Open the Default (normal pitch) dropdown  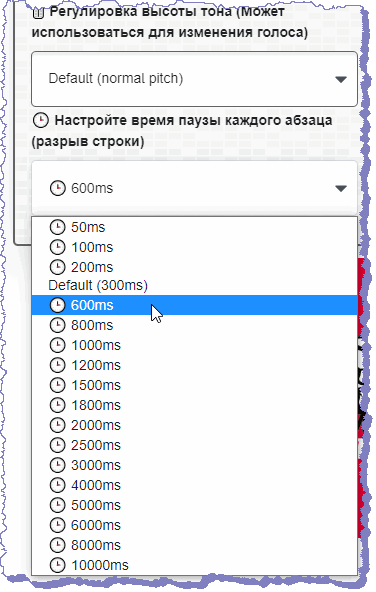click(194, 79)
